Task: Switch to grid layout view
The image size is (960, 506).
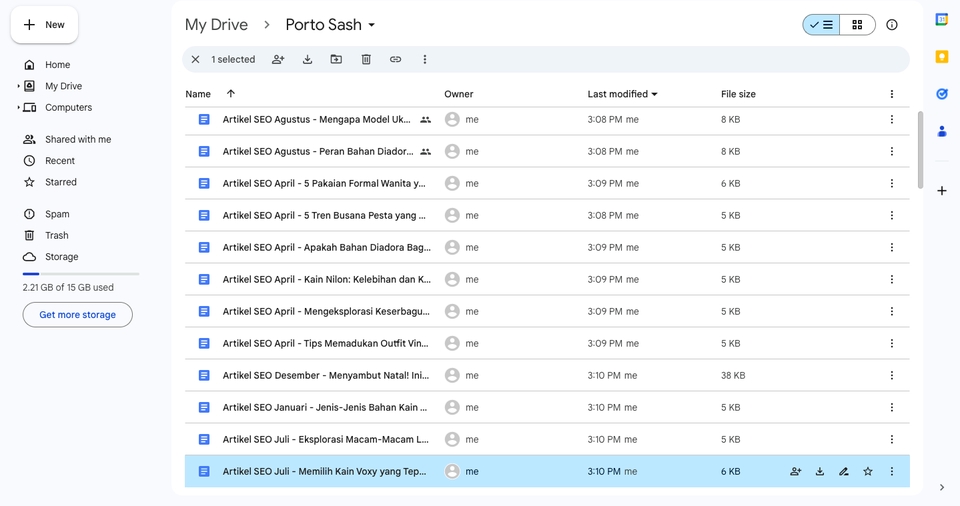Action: [x=857, y=25]
